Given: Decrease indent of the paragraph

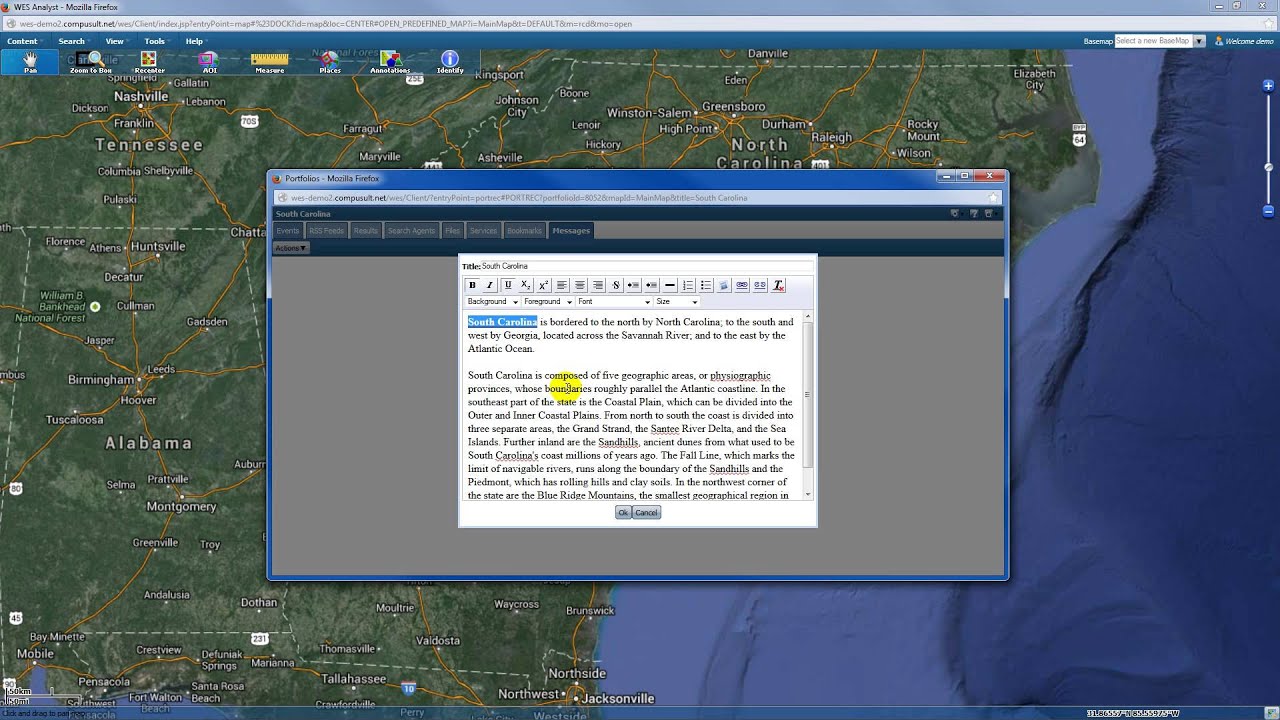Looking at the screenshot, I should (652, 285).
